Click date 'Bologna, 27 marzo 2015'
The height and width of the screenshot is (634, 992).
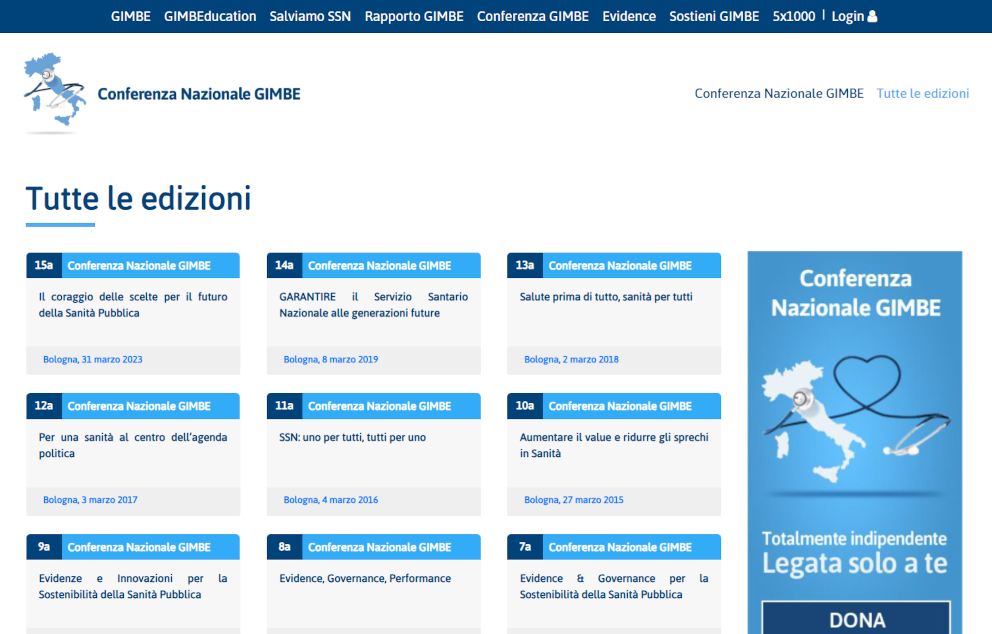click(x=573, y=500)
